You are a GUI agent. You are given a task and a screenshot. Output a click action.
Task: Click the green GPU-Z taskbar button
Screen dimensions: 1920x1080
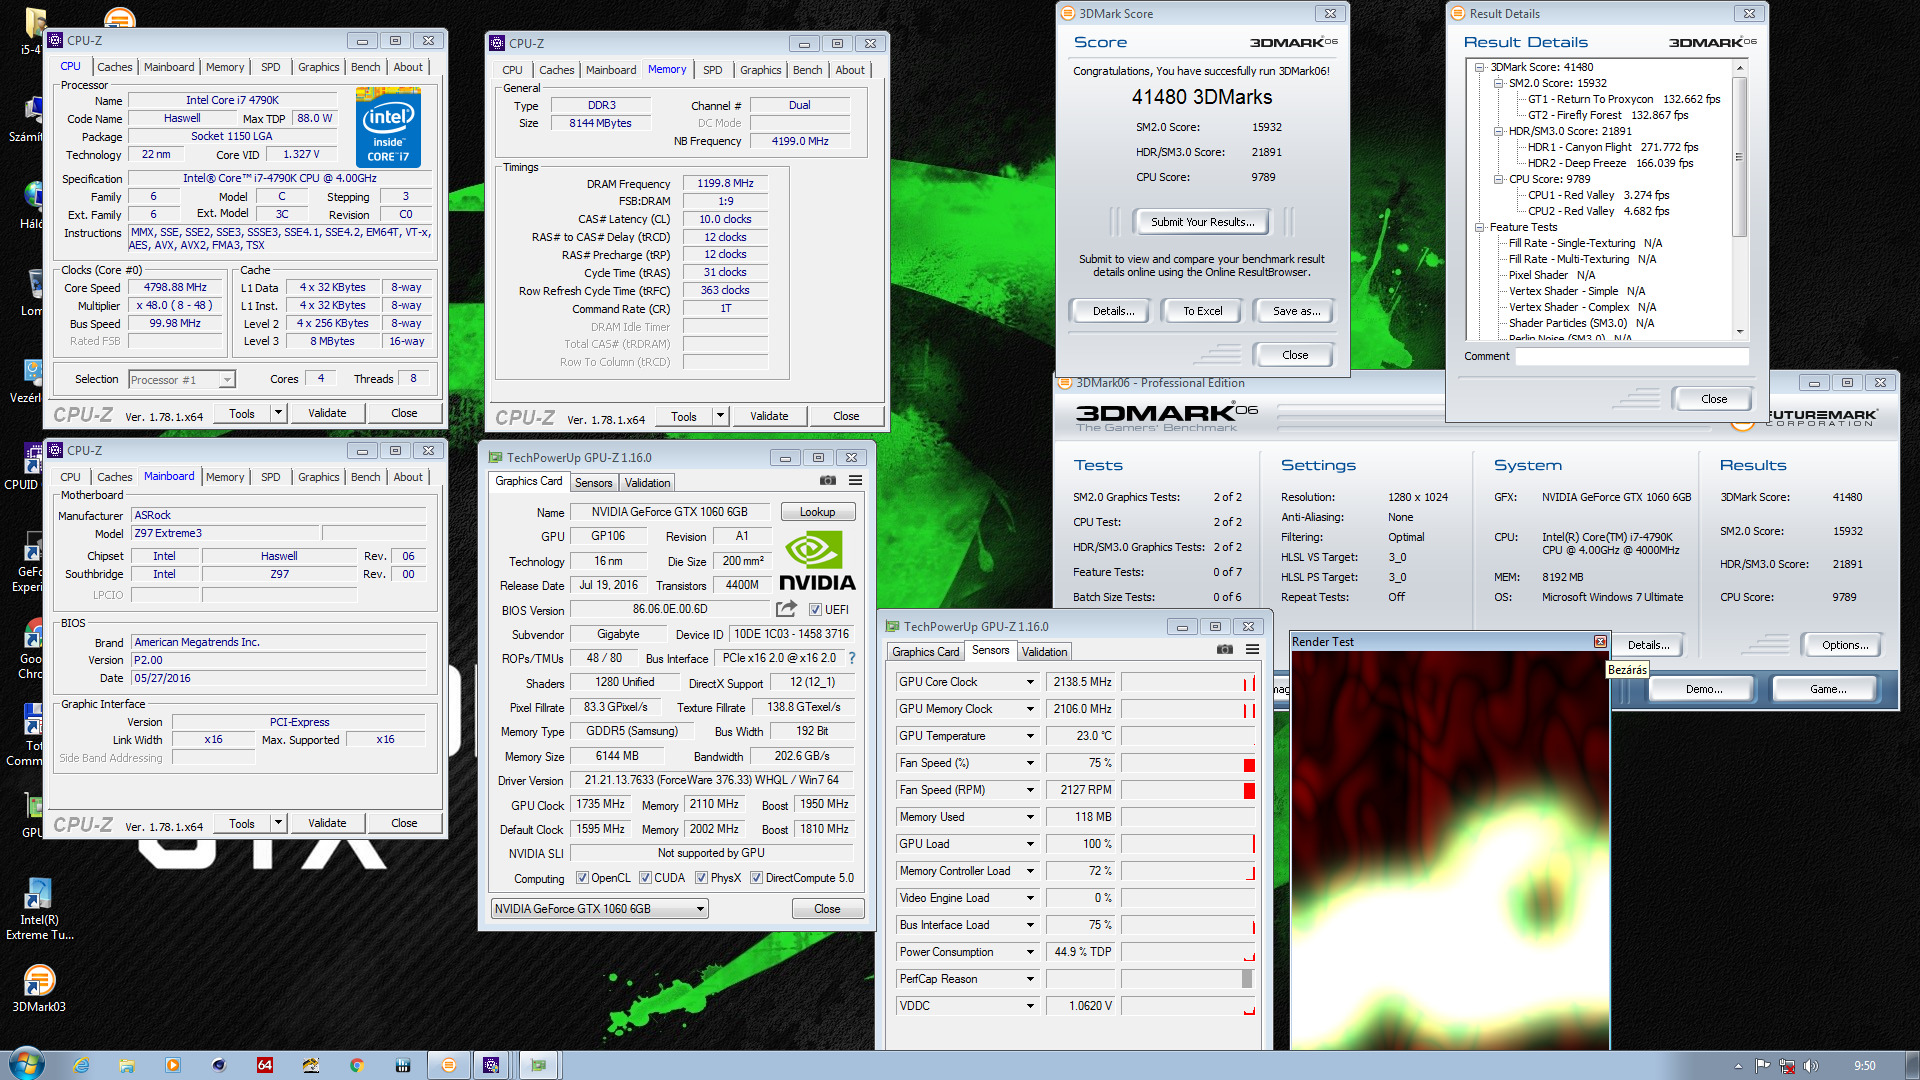(538, 1065)
